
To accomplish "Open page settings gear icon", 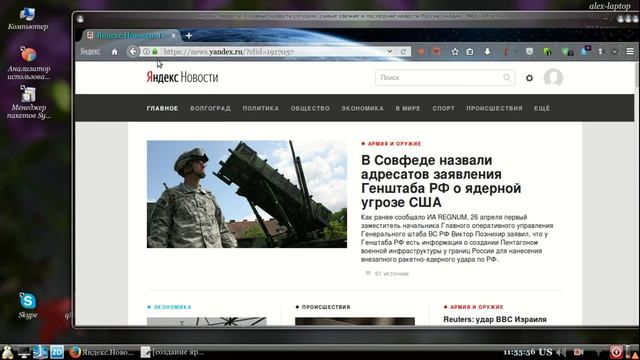I will coord(529,78).
